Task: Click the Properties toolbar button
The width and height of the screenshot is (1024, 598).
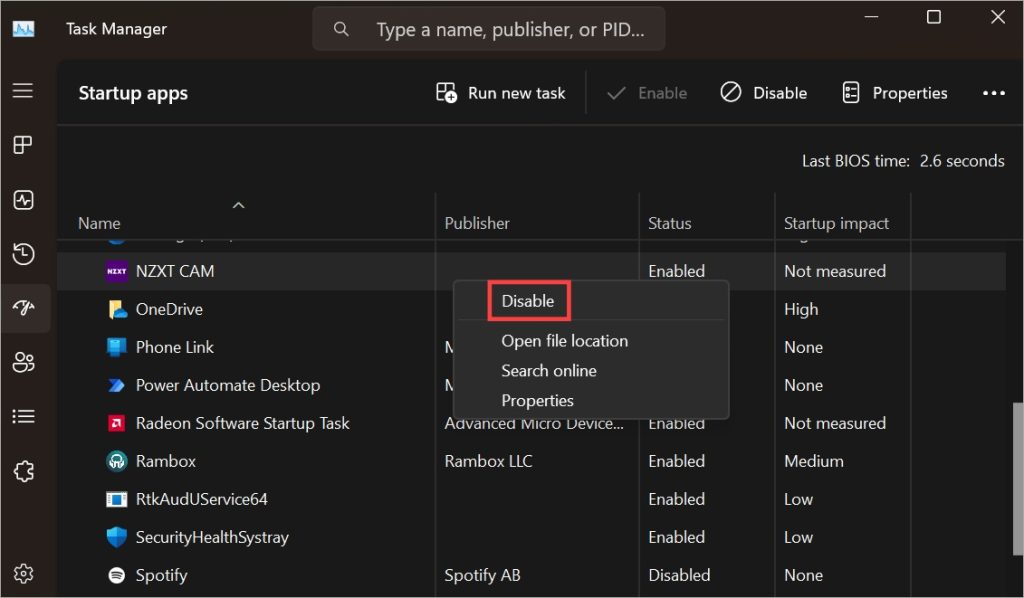Action: (894, 93)
